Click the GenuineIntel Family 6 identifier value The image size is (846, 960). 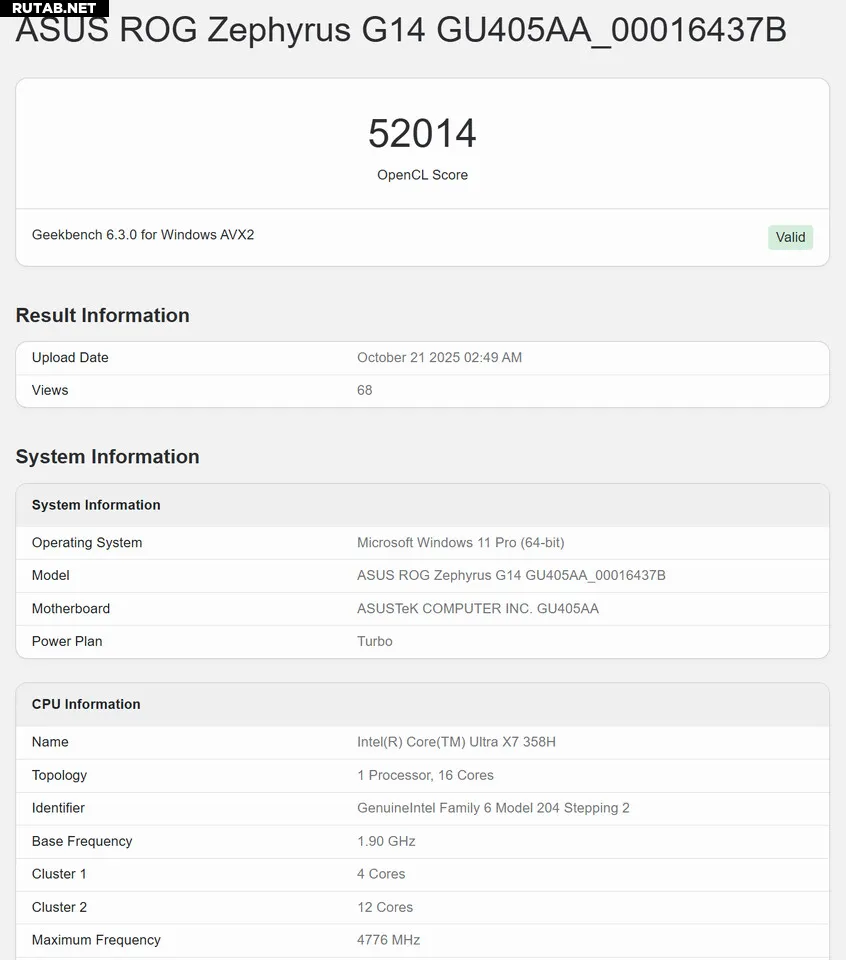(x=493, y=808)
